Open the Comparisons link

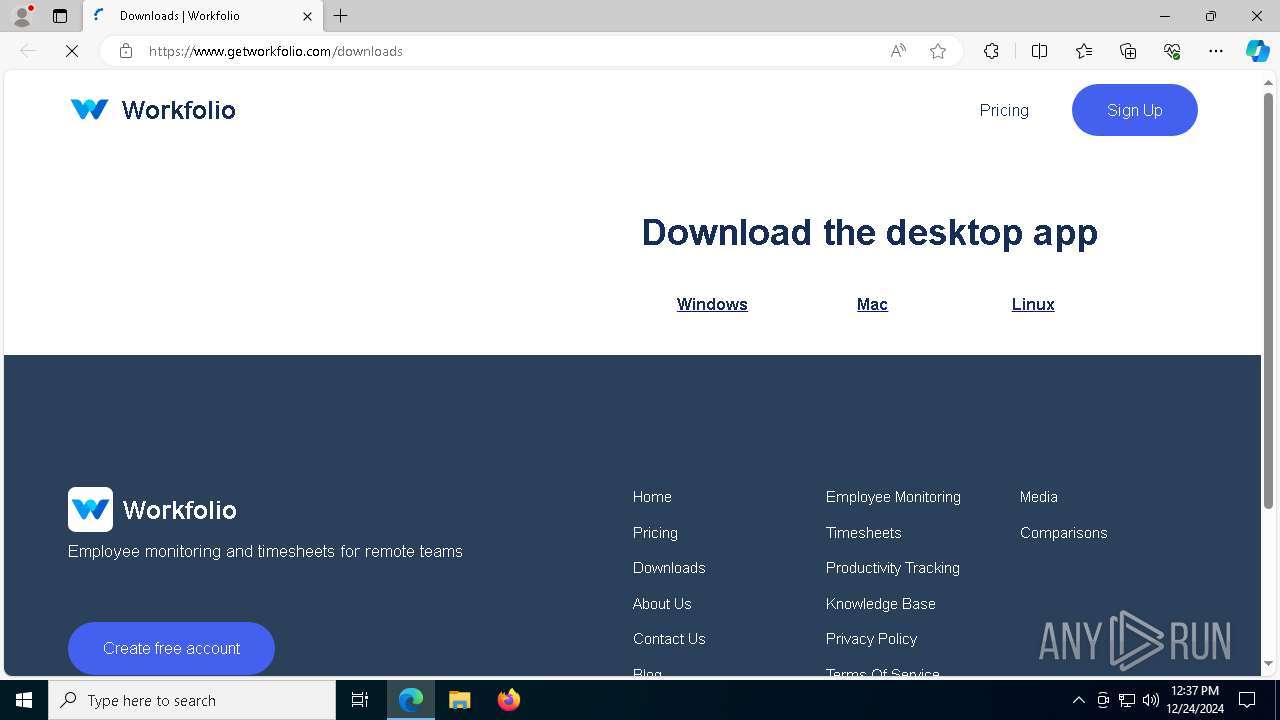click(1064, 533)
